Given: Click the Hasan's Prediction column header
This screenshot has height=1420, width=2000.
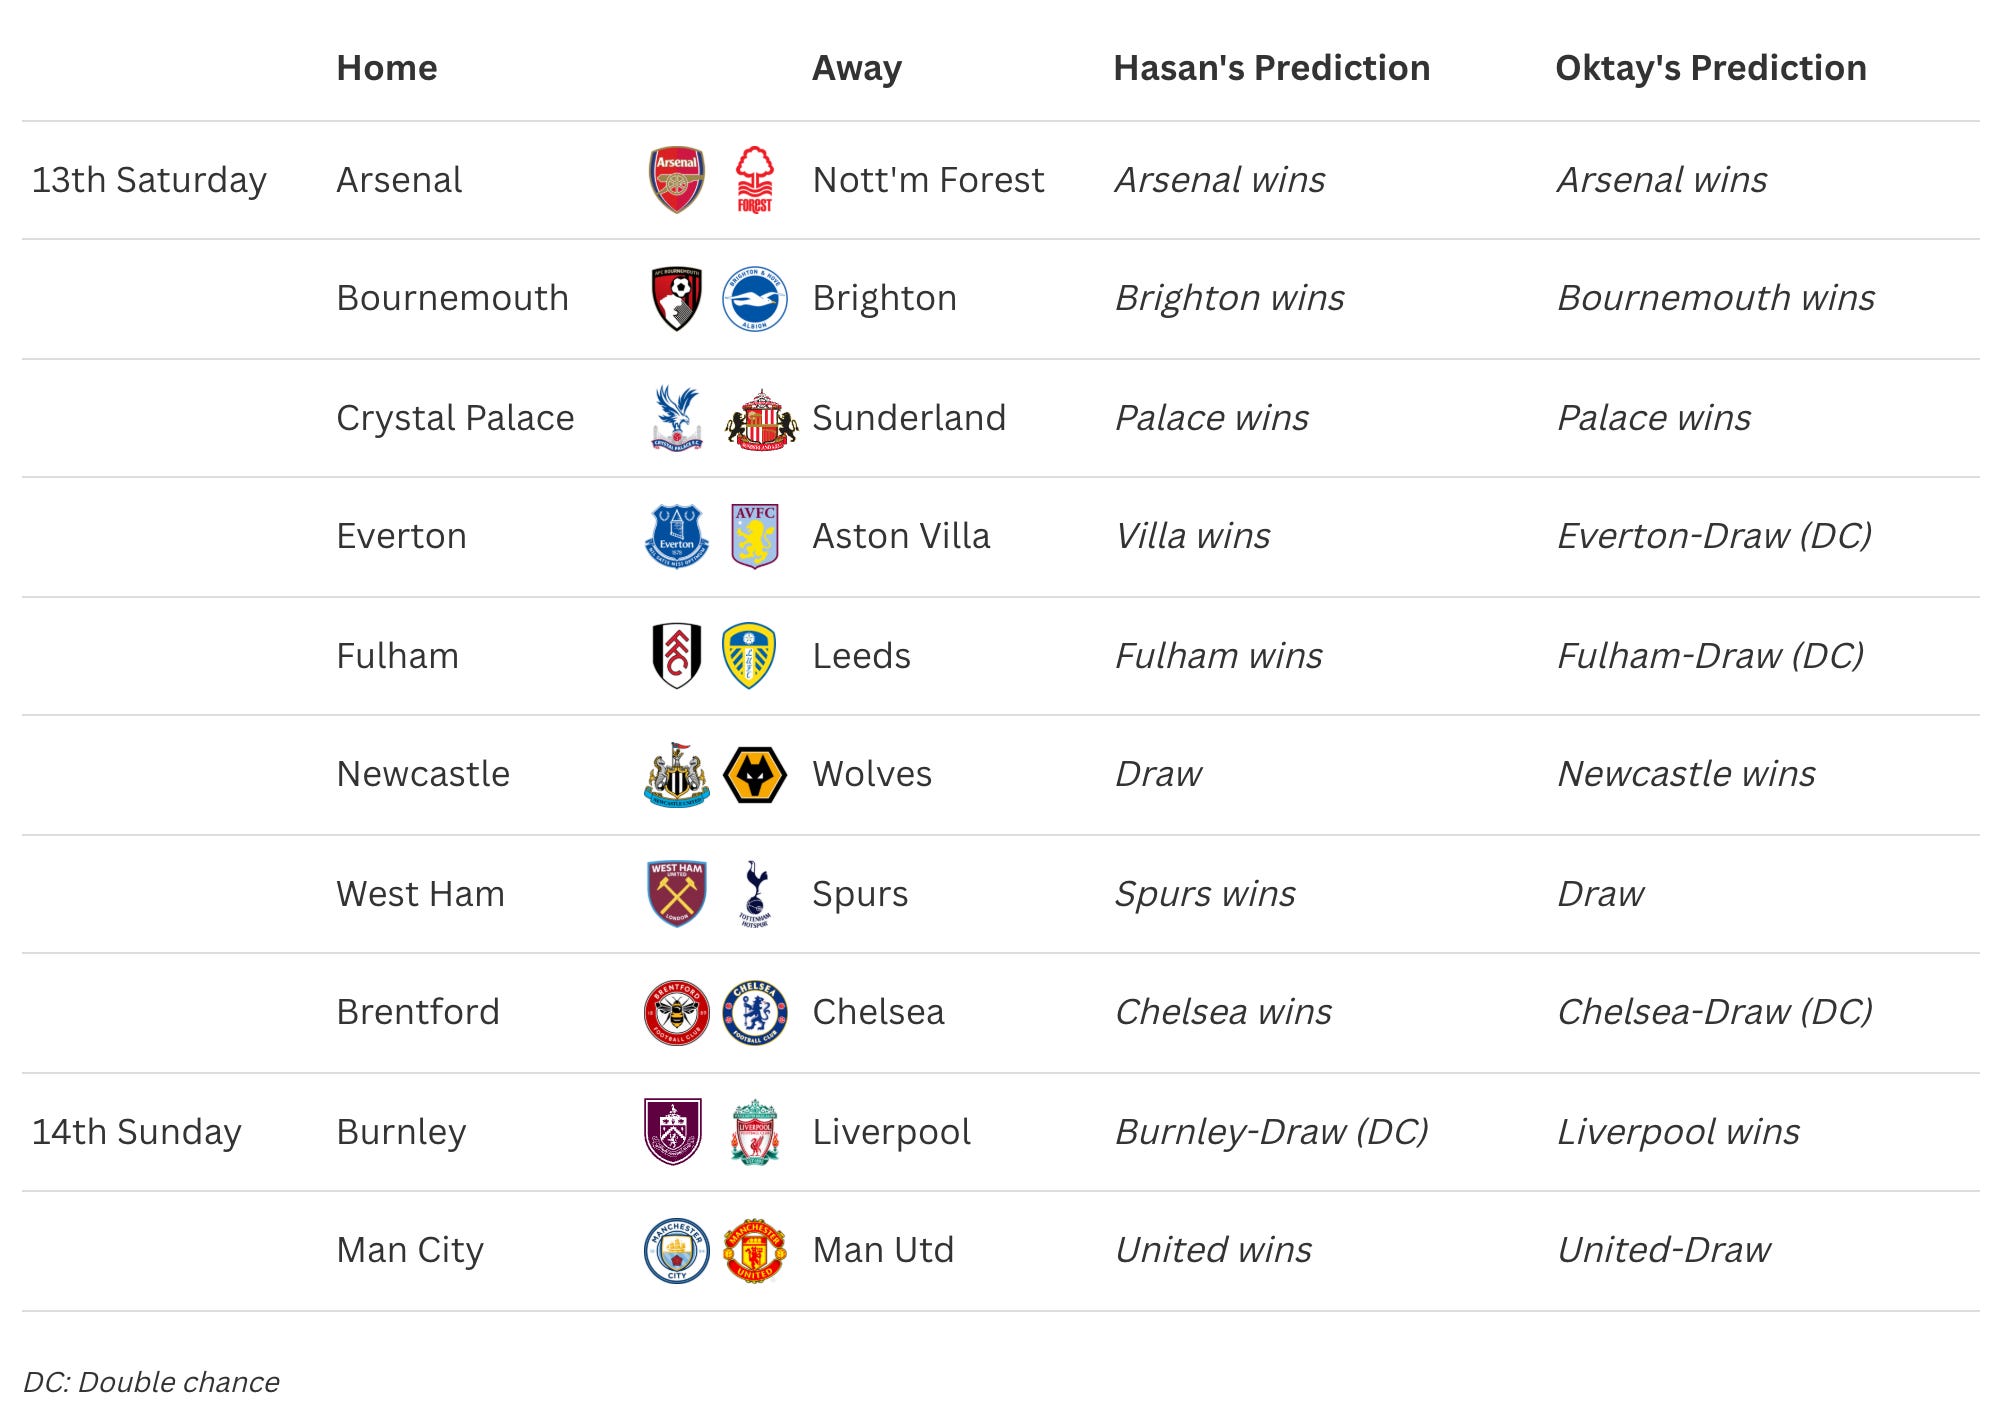Looking at the screenshot, I should (1271, 68).
